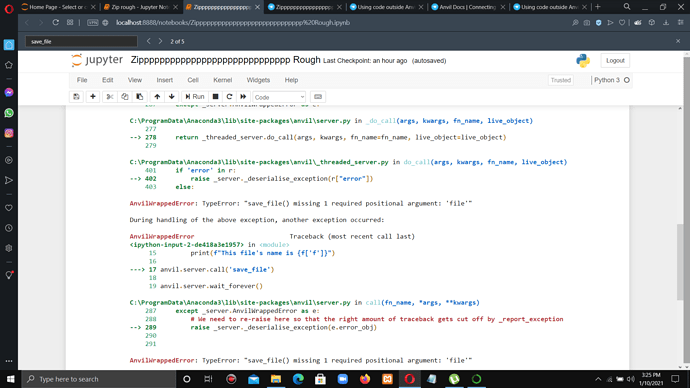Click the notebook vertical scrollbar
The height and width of the screenshot is (388, 690).
coord(680,262)
